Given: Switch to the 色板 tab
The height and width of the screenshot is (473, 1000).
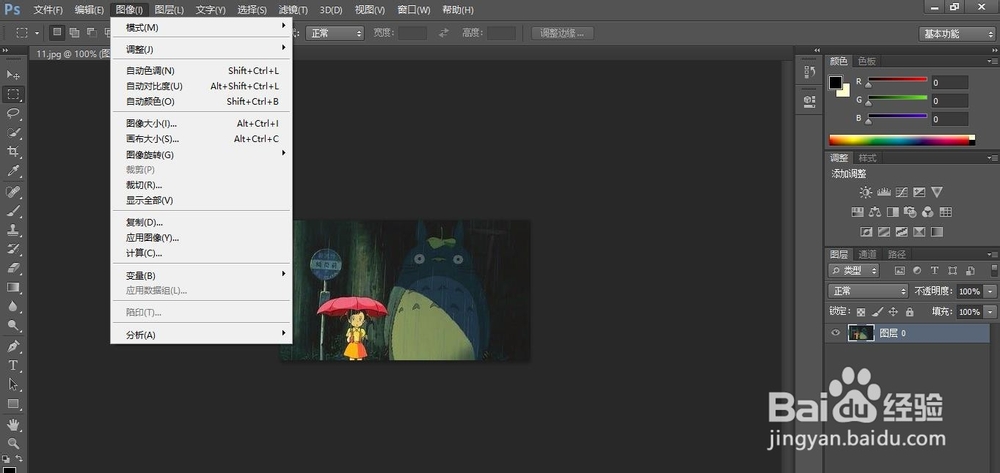Looking at the screenshot, I should click(867, 61).
